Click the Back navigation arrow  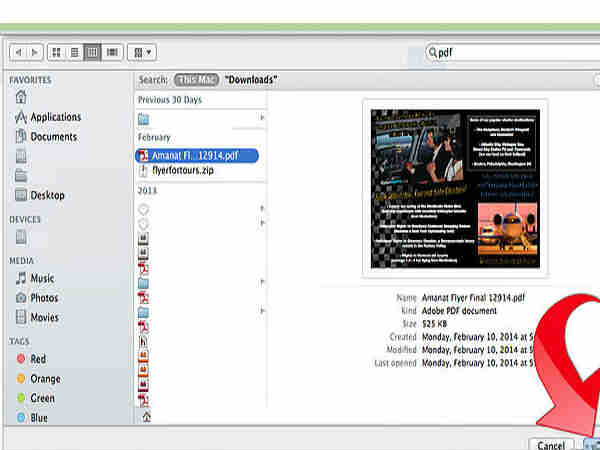tap(18, 51)
